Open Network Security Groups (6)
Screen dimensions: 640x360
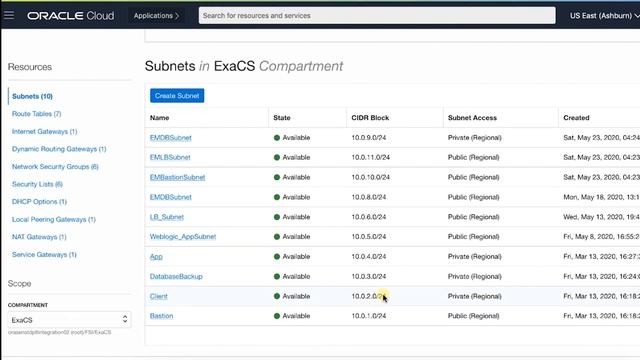[55, 167]
